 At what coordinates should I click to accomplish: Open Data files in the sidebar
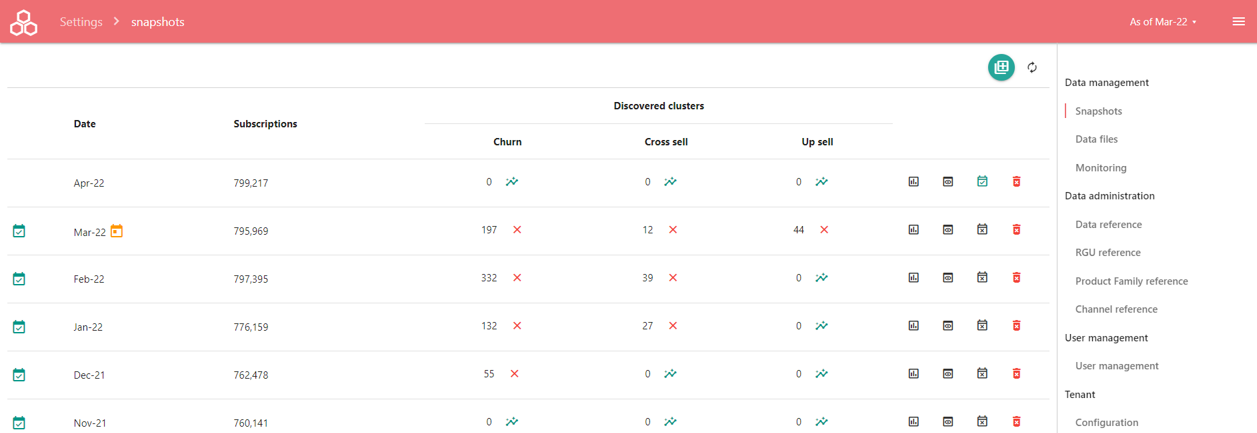click(x=1096, y=140)
